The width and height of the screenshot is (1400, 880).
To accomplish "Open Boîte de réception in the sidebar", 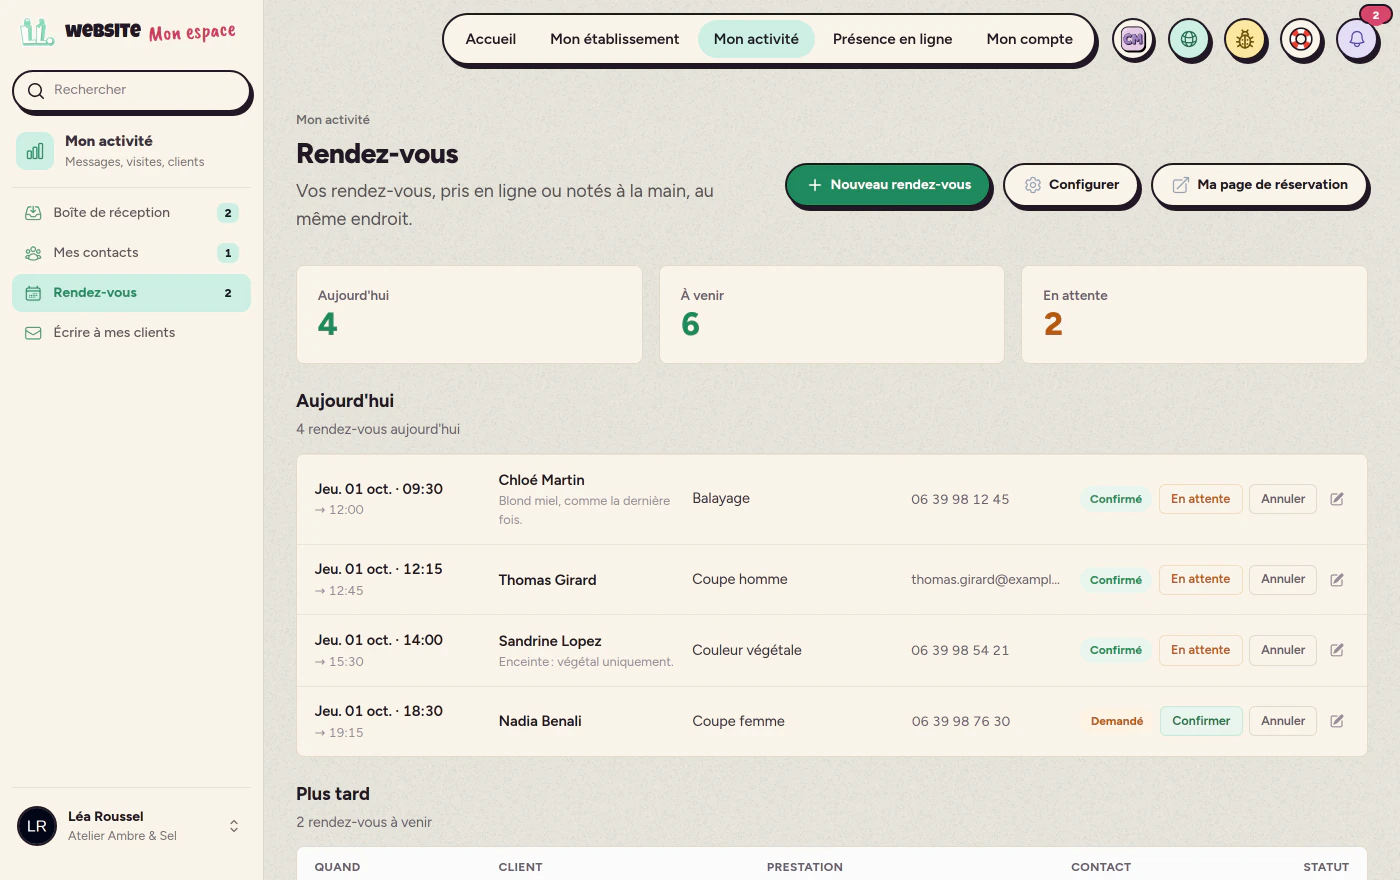I will coord(131,213).
